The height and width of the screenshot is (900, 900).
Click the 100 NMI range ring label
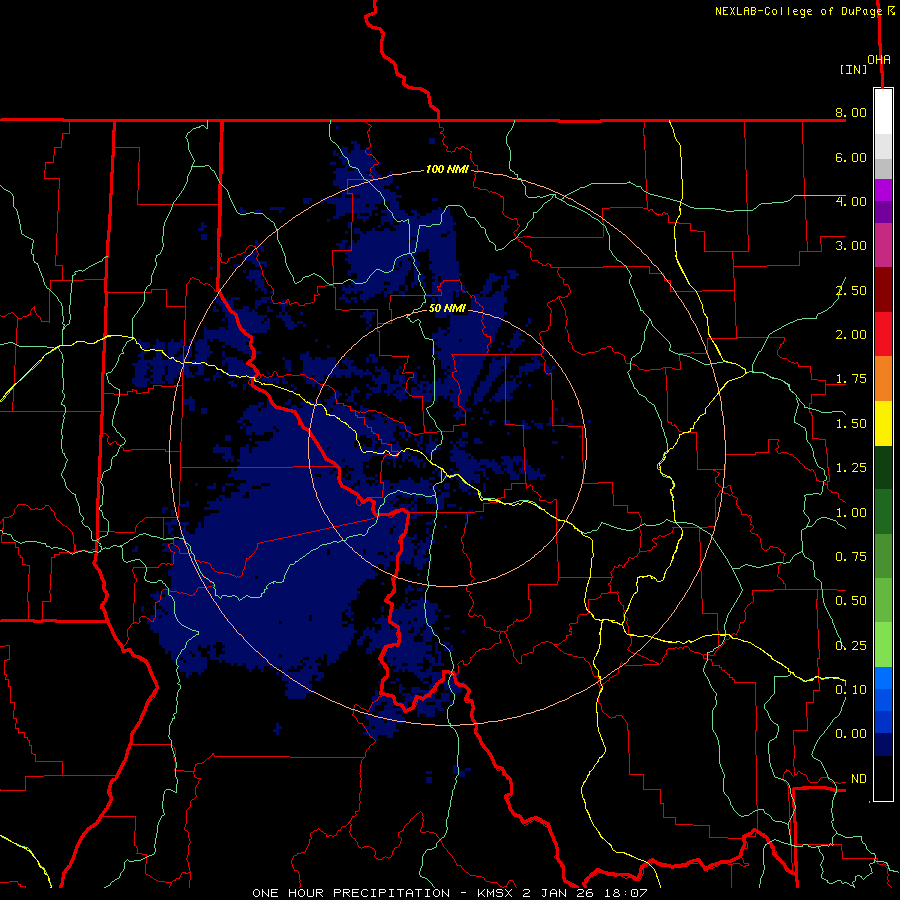coord(447,169)
